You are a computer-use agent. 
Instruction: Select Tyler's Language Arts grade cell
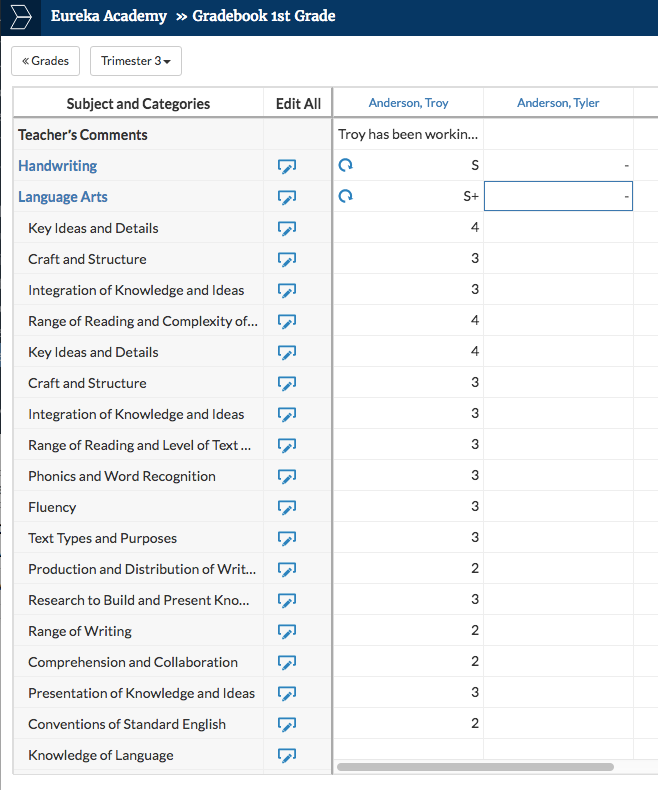click(x=558, y=196)
